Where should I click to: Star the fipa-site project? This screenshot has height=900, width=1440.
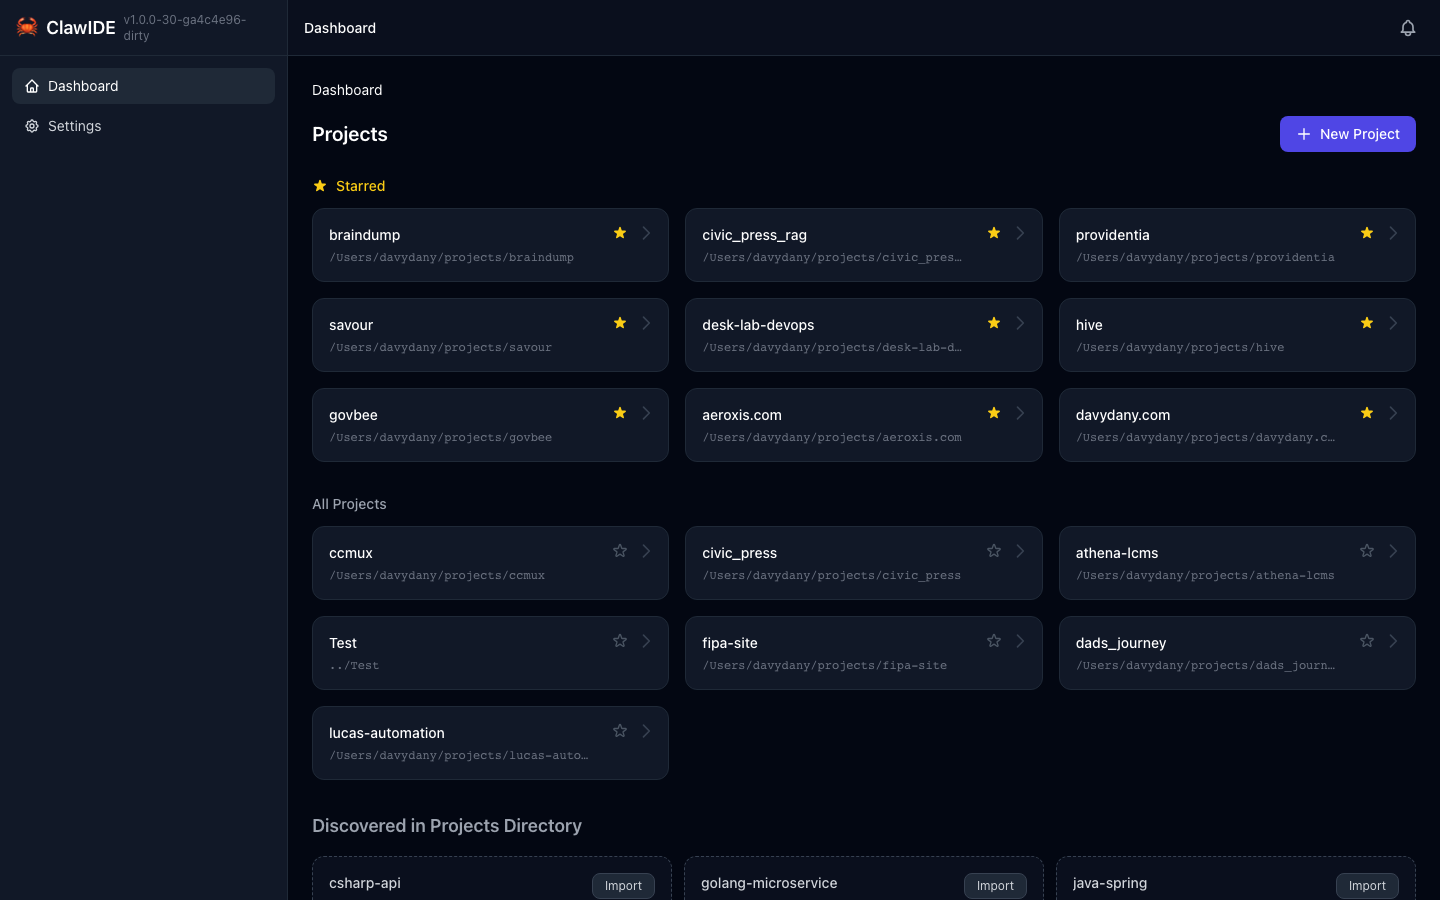[993, 640]
